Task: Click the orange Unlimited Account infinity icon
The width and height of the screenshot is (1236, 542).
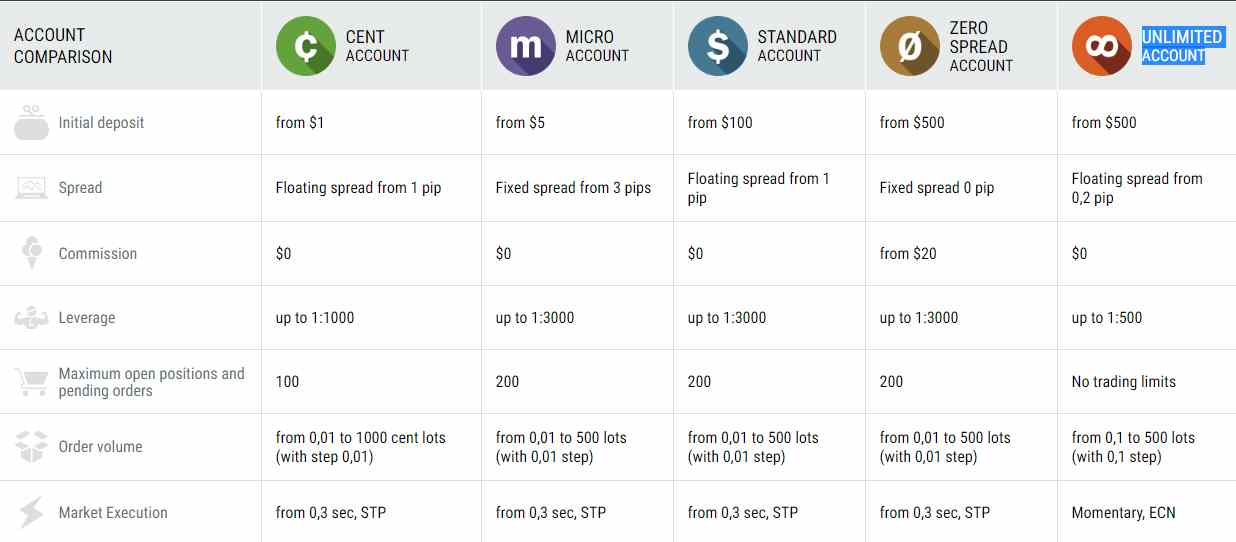Action: [1102, 46]
